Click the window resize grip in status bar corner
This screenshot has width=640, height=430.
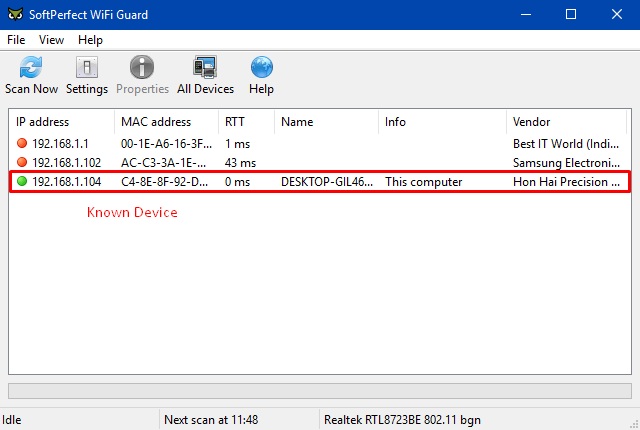634,424
